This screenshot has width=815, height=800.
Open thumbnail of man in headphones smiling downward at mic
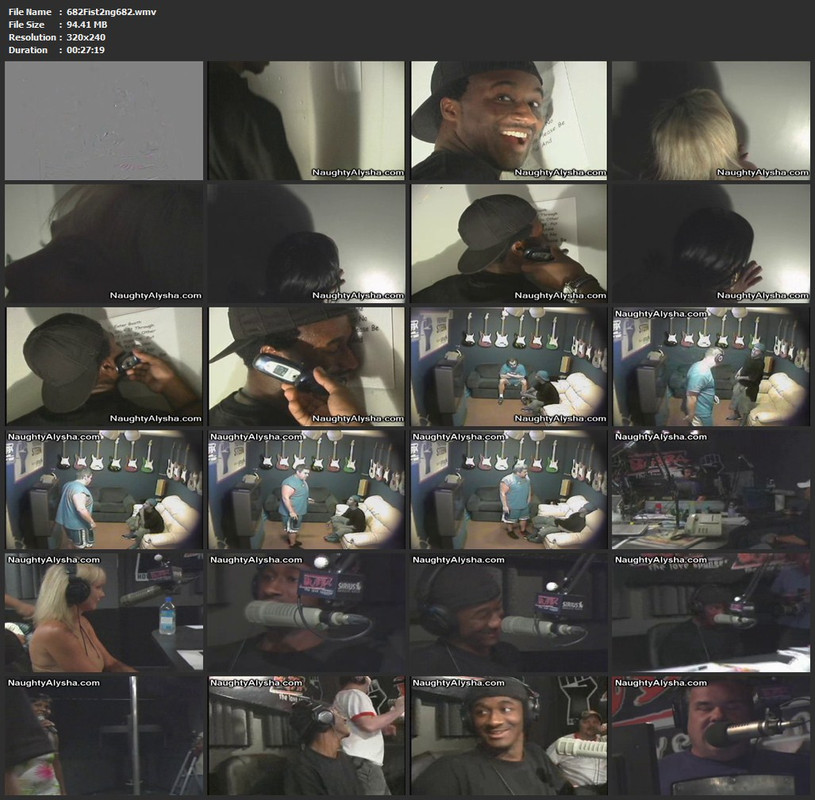point(509,613)
